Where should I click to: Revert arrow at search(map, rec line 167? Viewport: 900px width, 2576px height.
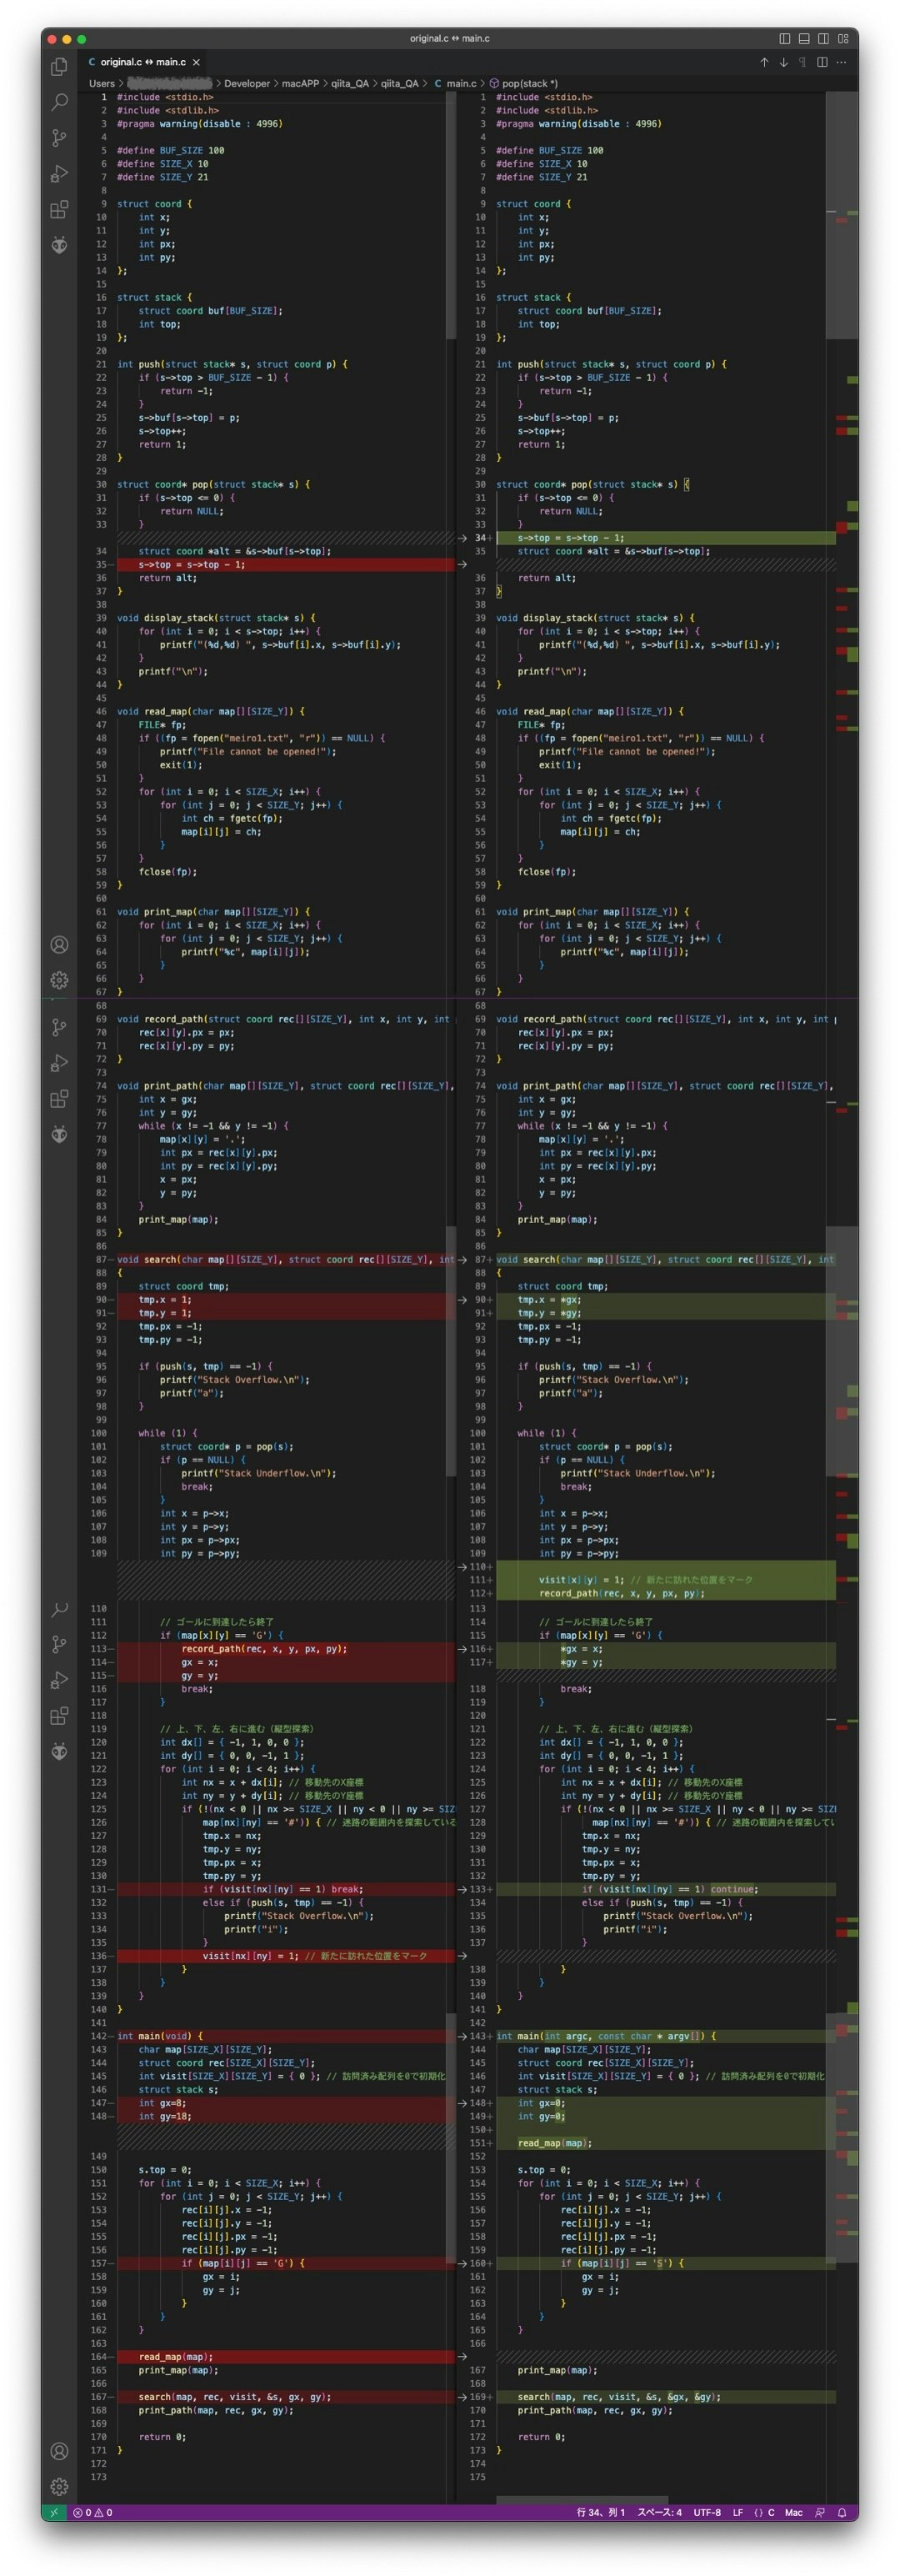(462, 2396)
